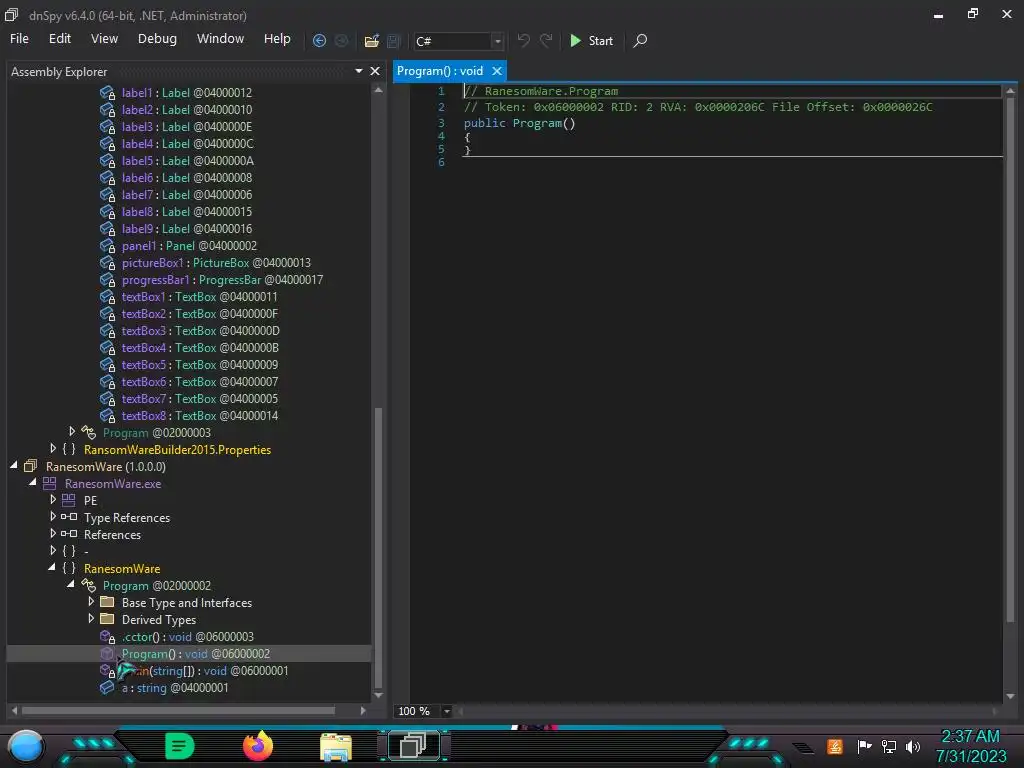Collapse the RanesomWare.exe module node
Viewport: 1024px width, 768px height.
[x=33, y=483]
